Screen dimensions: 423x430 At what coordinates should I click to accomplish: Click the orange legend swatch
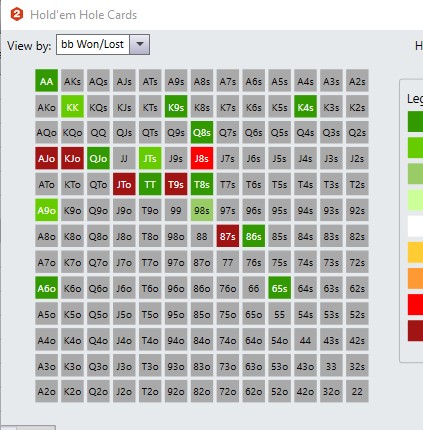click(x=415, y=278)
